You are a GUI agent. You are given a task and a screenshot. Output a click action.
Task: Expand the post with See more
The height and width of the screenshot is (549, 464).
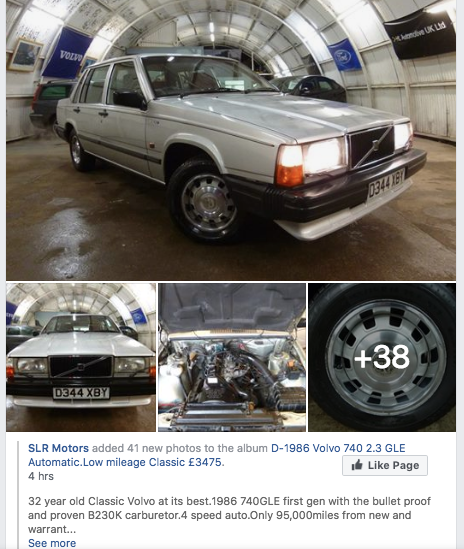pos(52,543)
